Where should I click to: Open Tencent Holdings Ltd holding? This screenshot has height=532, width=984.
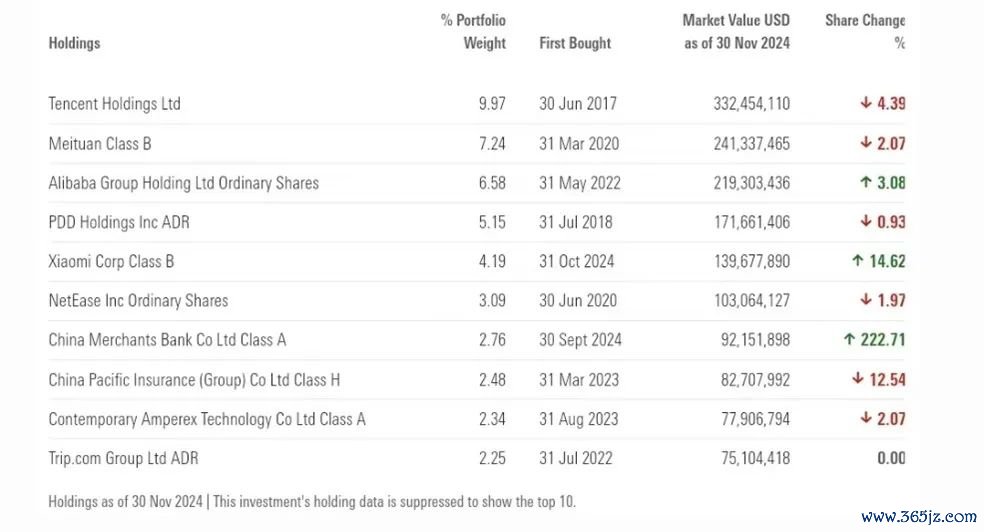coord(114,104)
